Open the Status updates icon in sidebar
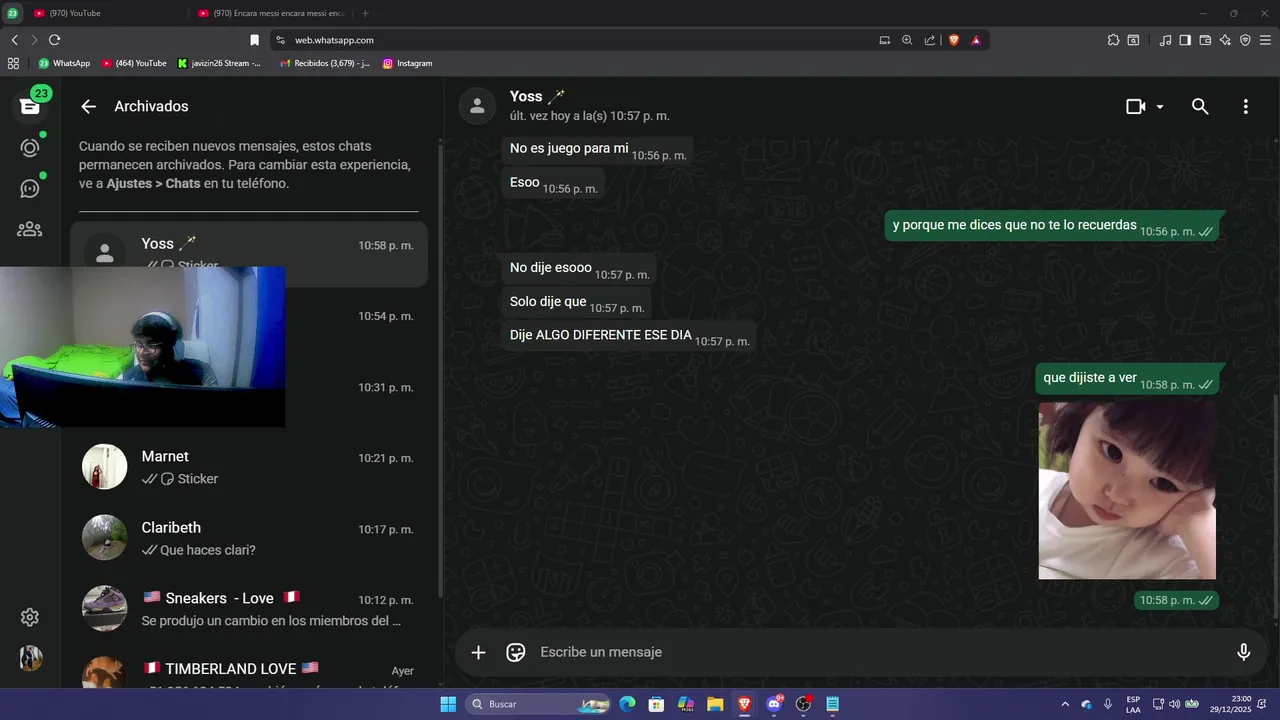This screenshot has width=1280, height=720. click(x=30, y=147)
